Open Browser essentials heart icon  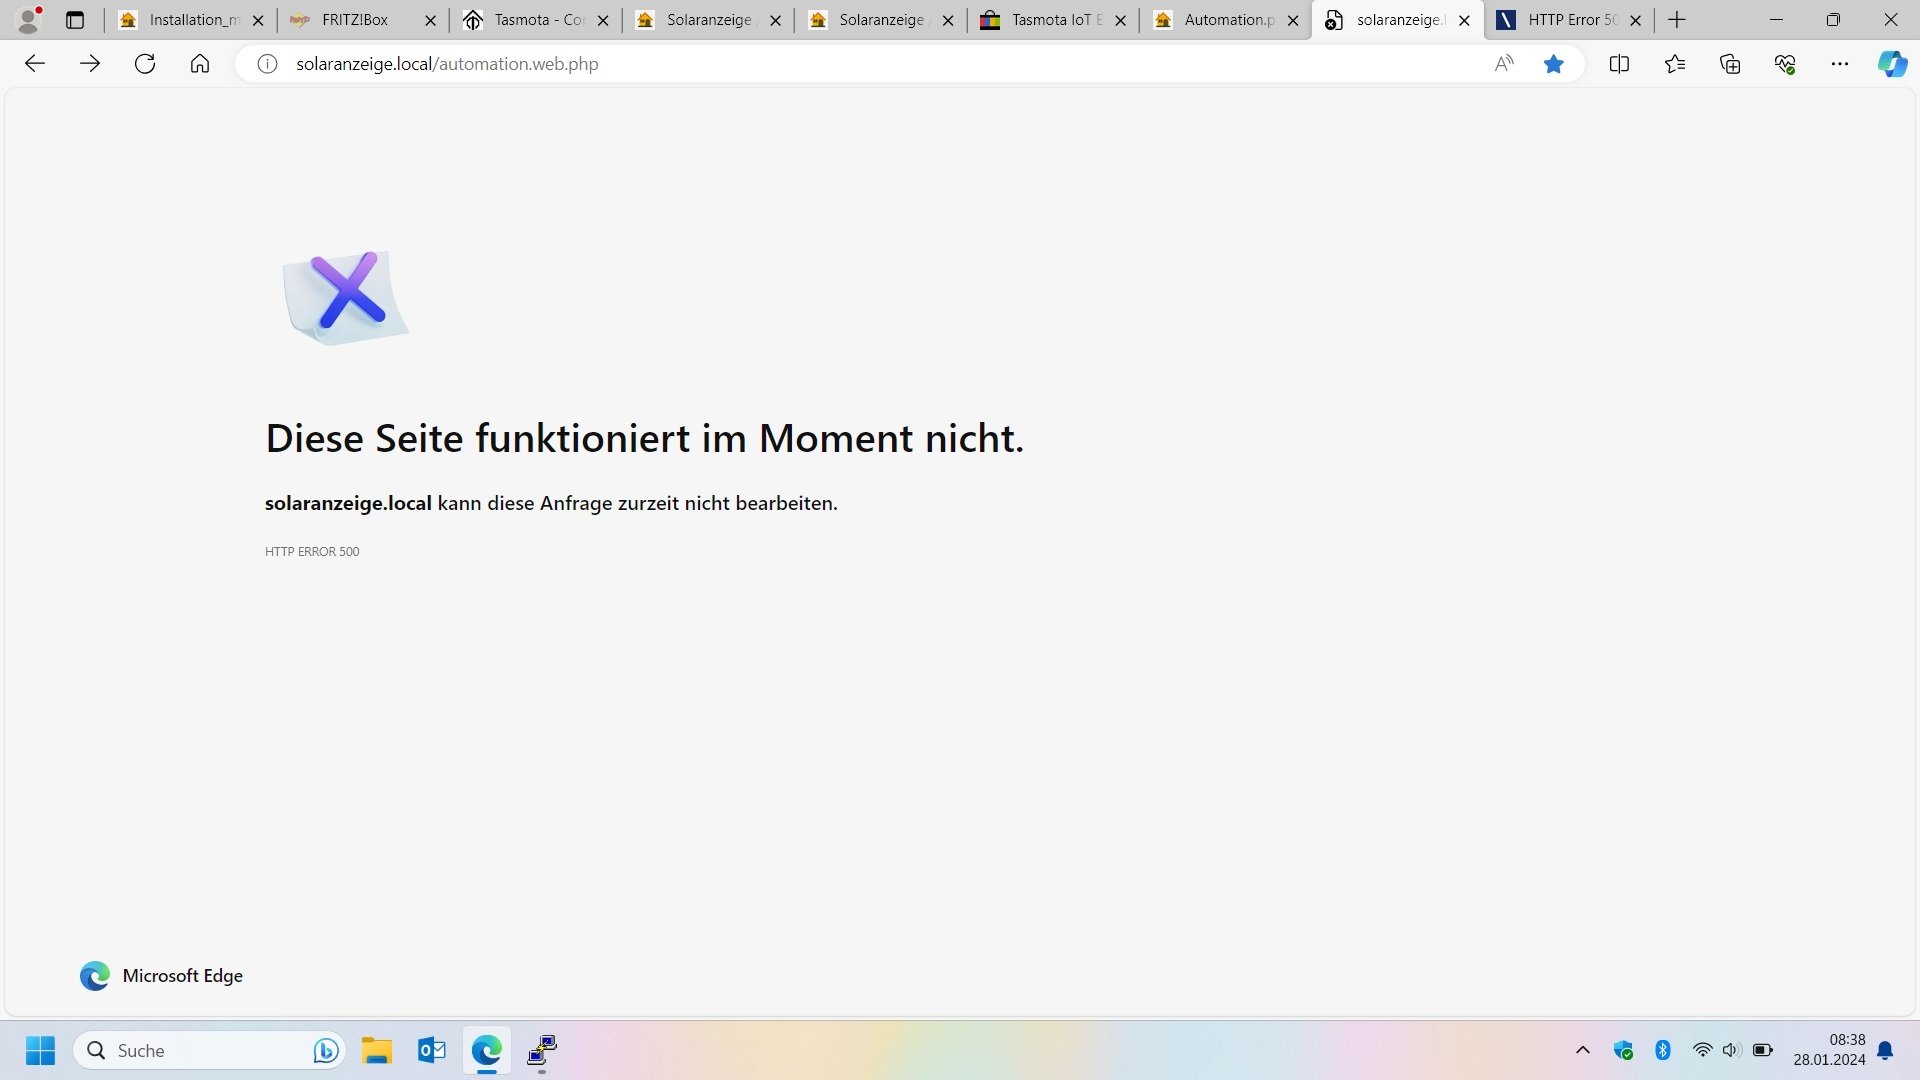click(1785, 64)
